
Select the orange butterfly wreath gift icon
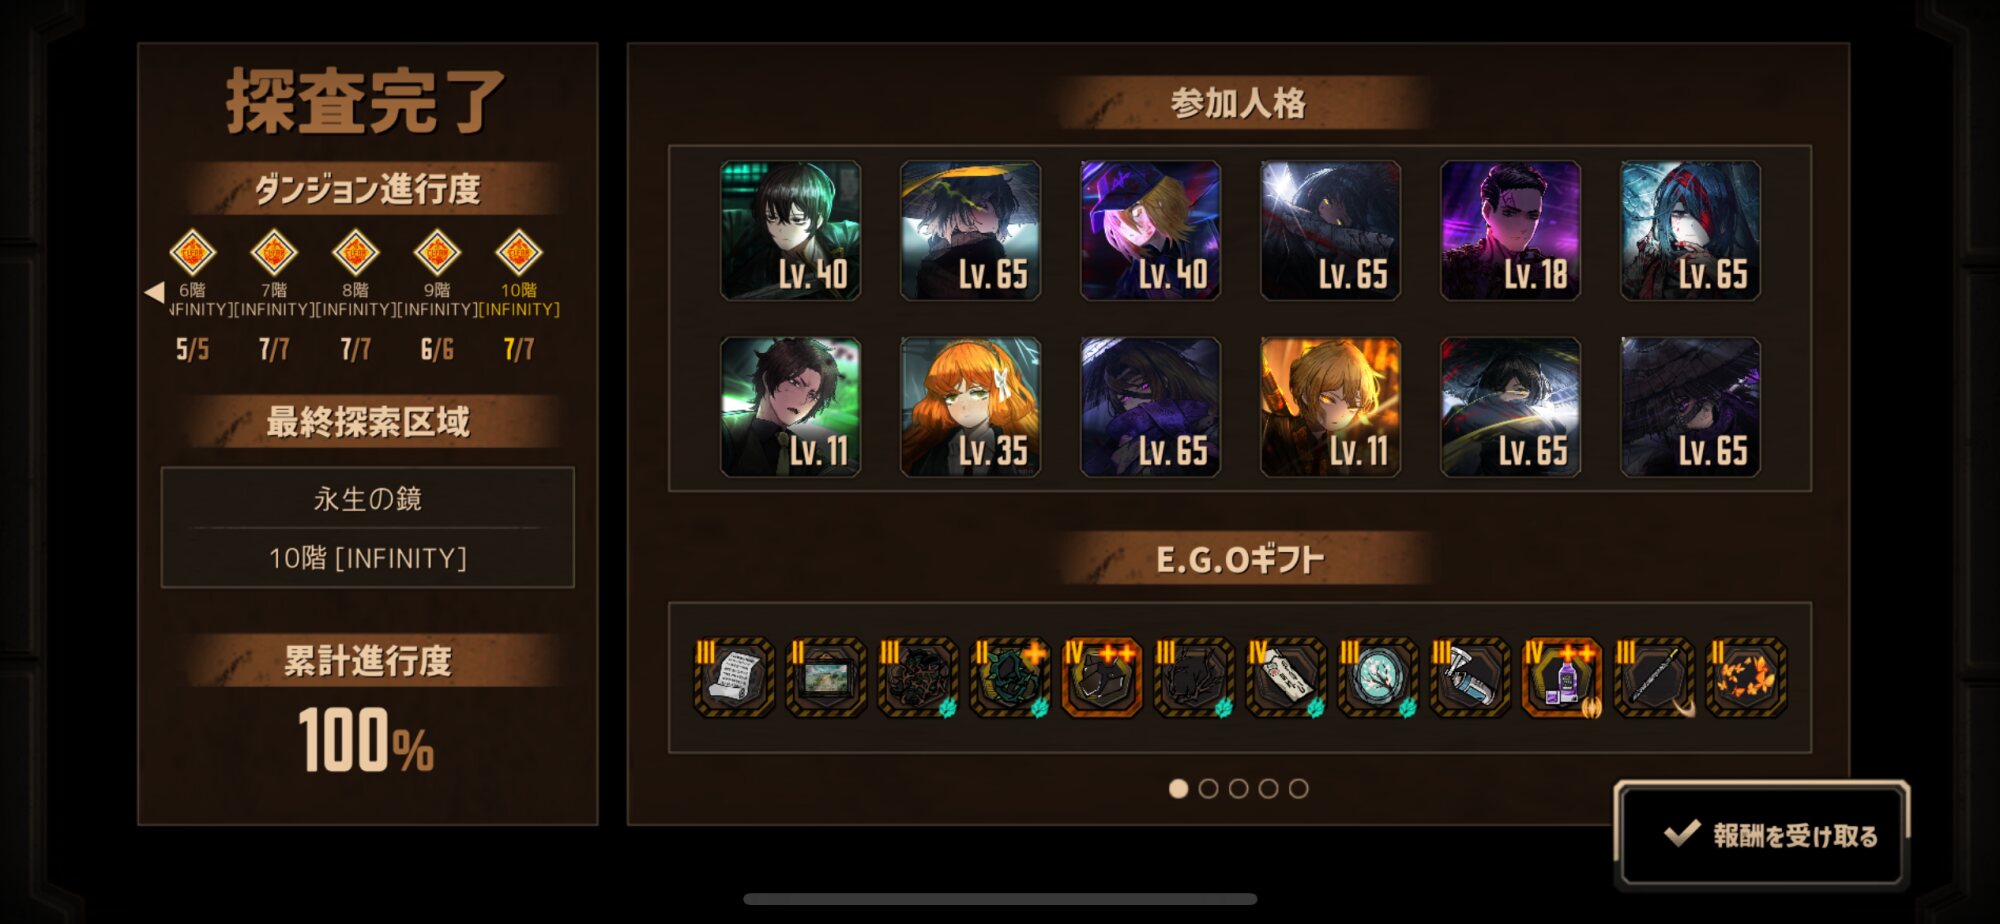1746,677
